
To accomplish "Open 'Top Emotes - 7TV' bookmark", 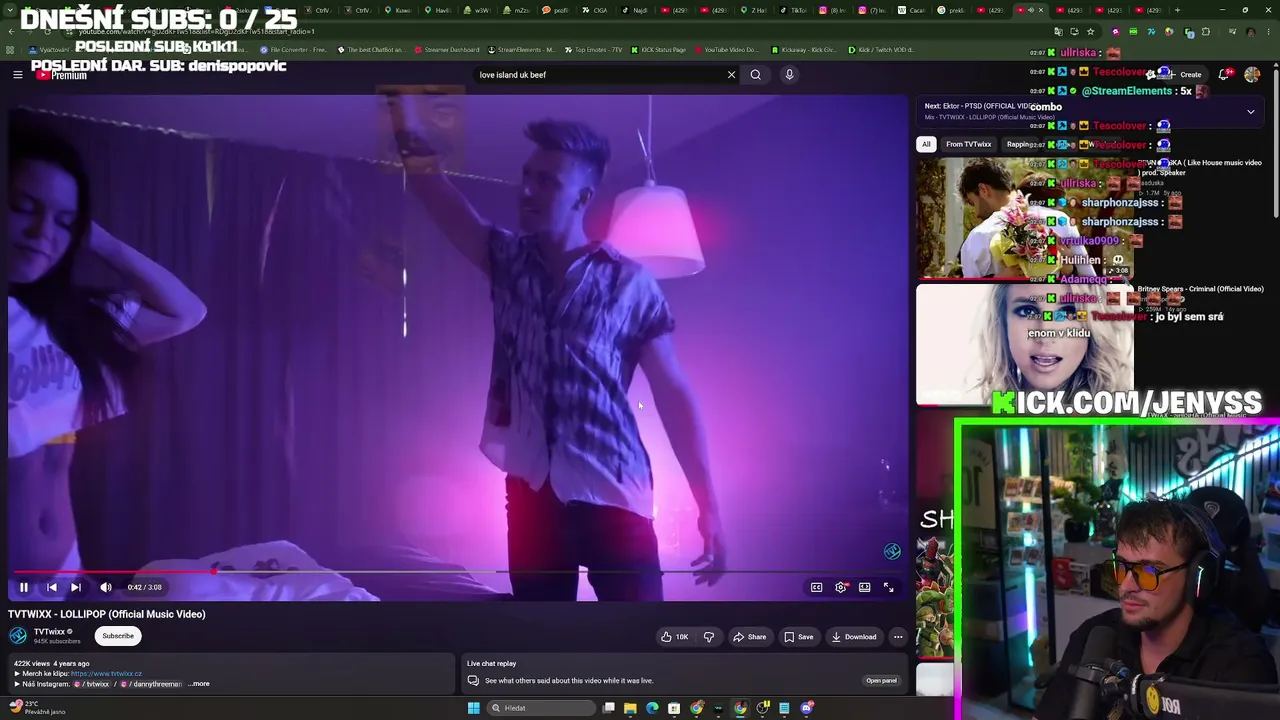I will 594,49.
